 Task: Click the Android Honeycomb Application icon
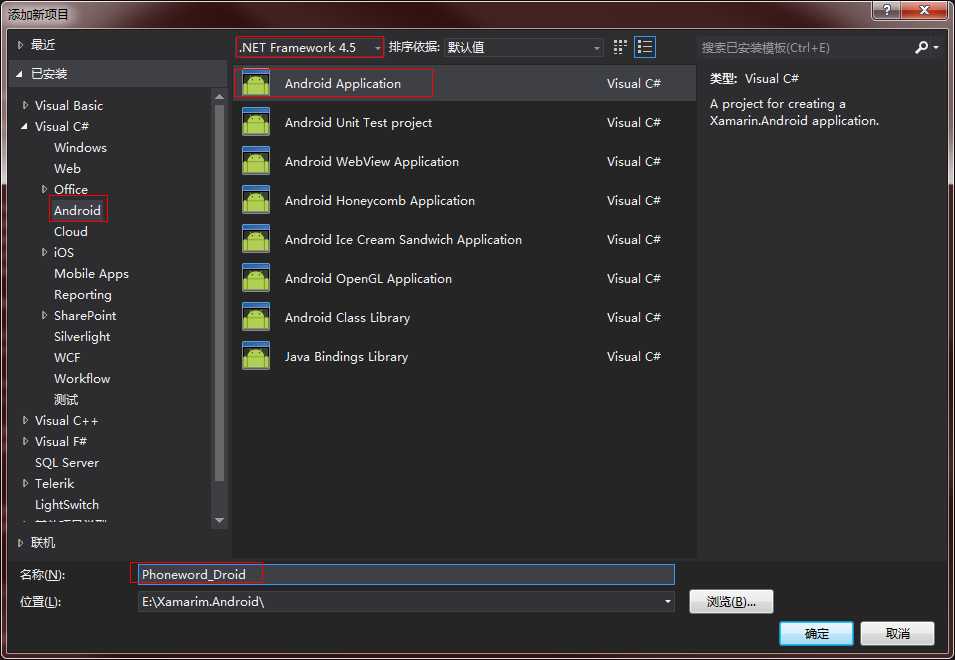pos(256,200)
